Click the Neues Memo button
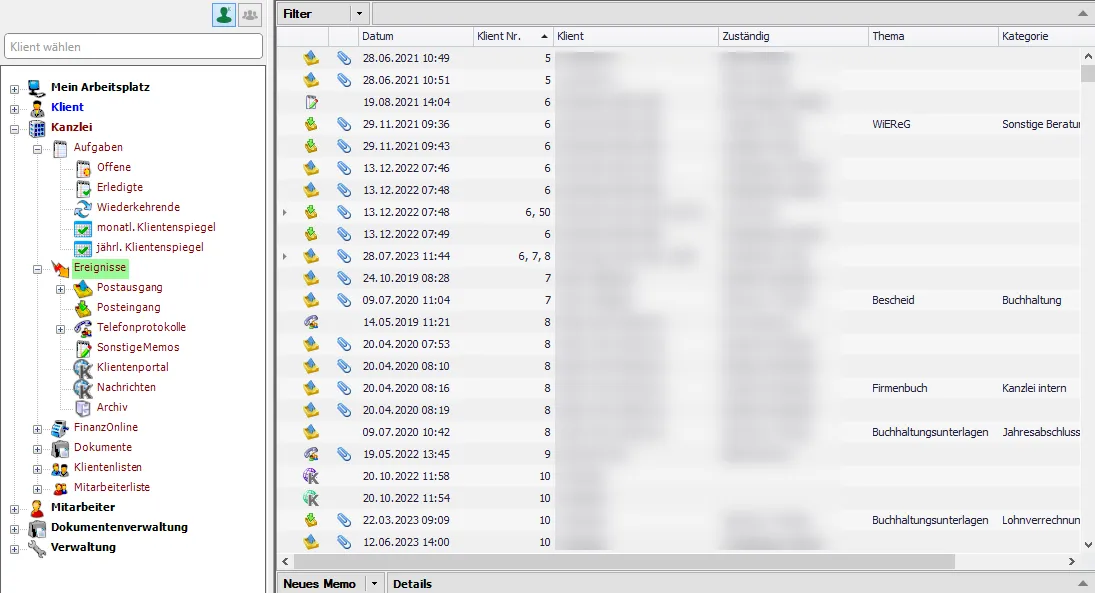The height and width of the screenshot is (593, 1095). (x=320, y=583)
